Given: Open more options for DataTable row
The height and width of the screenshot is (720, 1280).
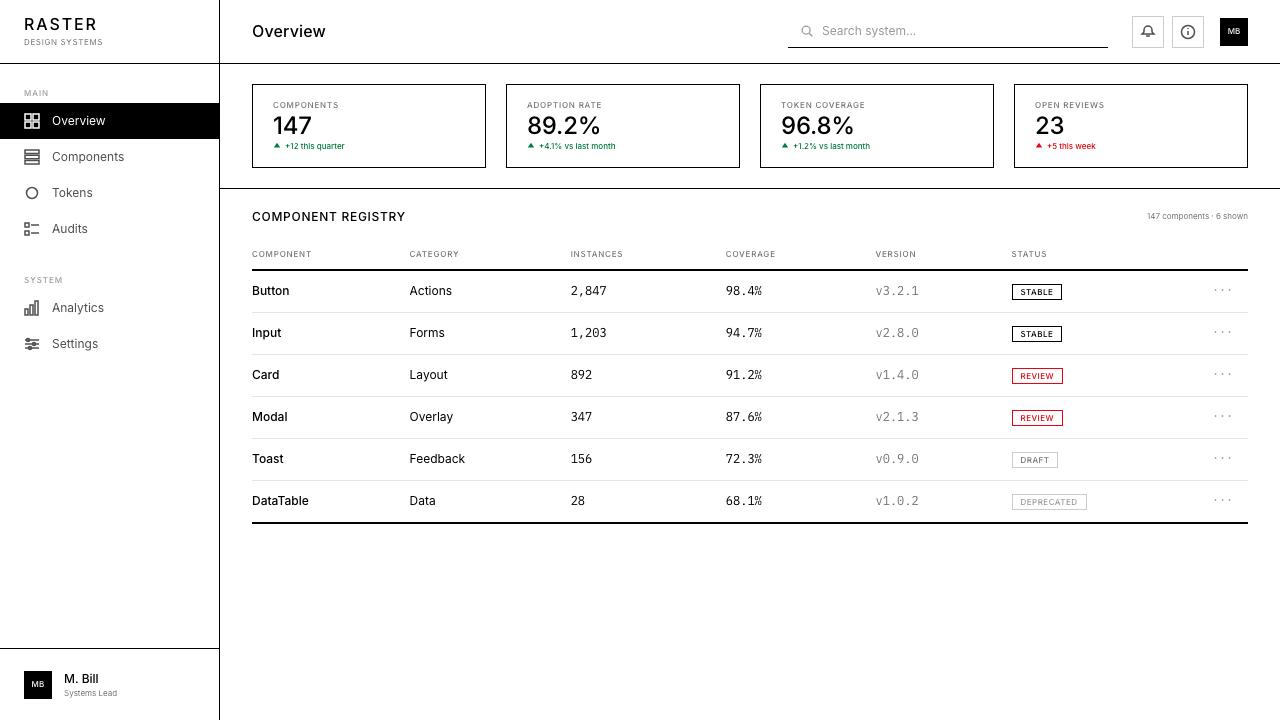Looking at the screenshot, I should click(1223, 501).
